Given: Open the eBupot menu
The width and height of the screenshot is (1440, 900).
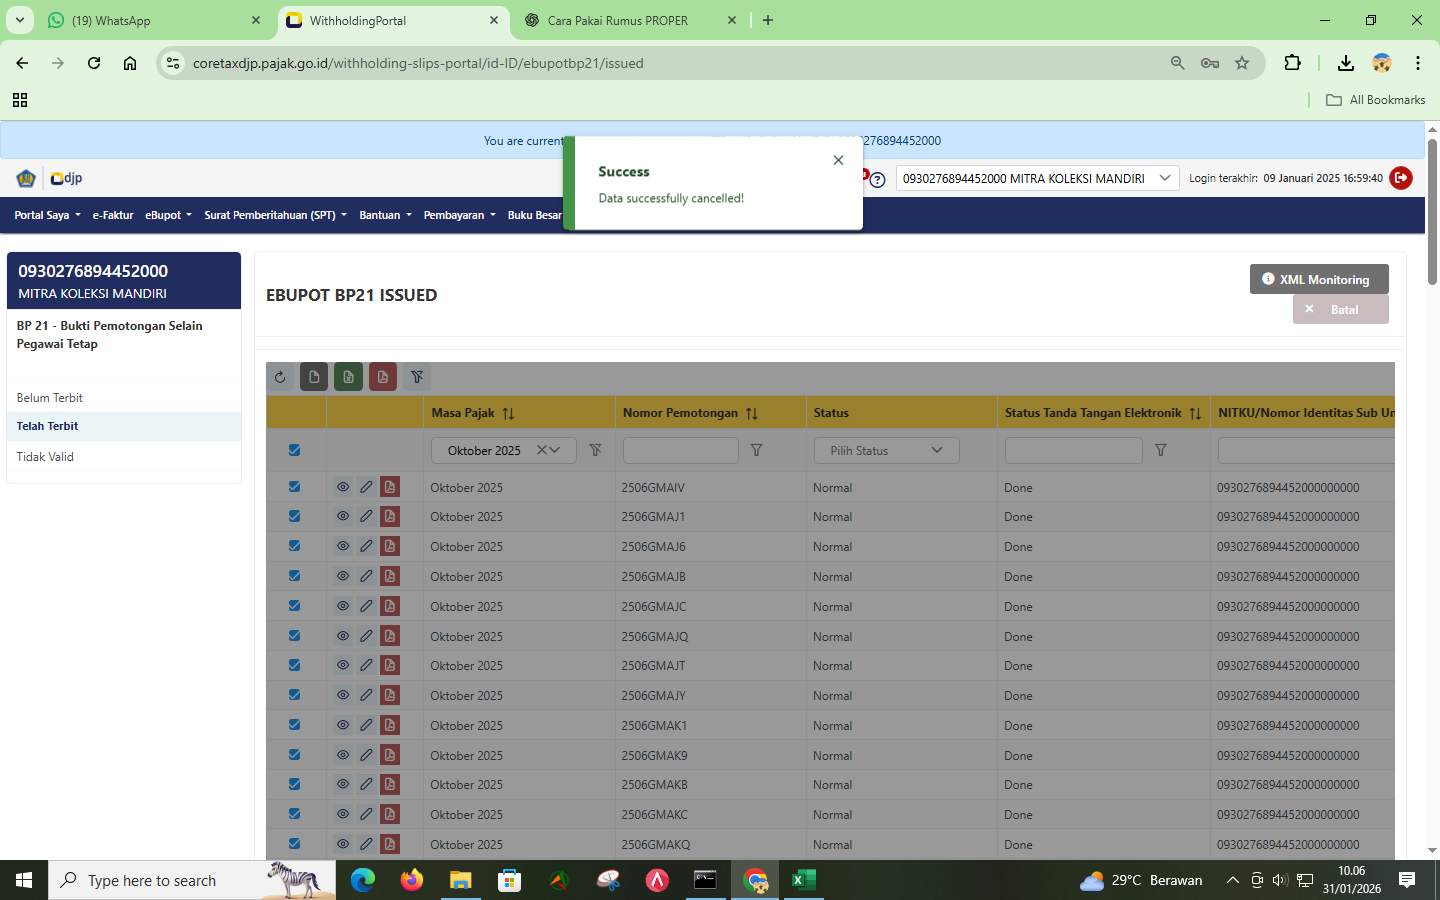Looking at the screenshot, I should pos(167,215).
